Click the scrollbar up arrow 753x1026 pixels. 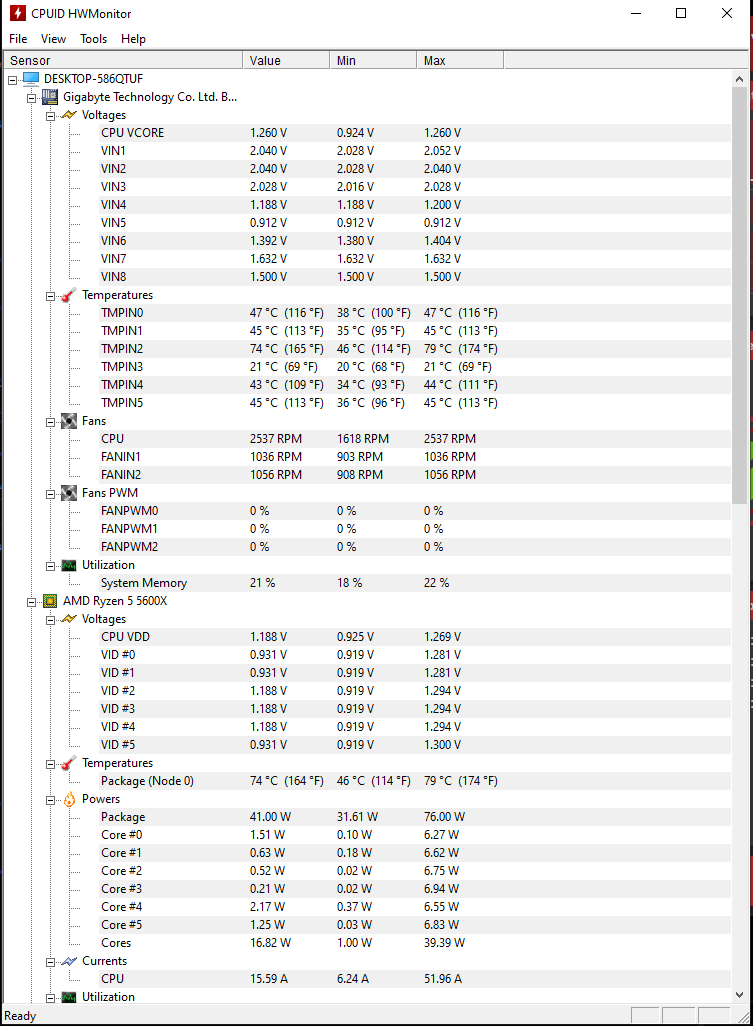pyautogui.click(x=739, y=79)
